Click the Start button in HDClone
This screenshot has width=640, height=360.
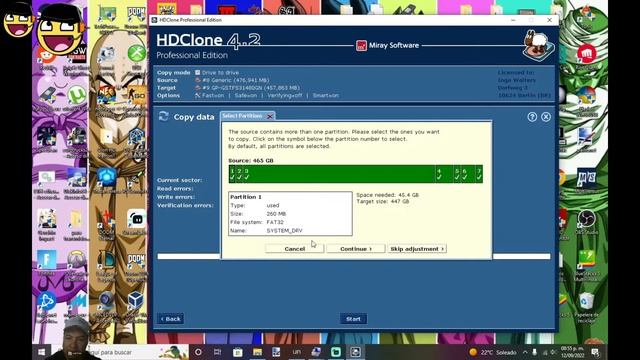[x=353, y=319]
